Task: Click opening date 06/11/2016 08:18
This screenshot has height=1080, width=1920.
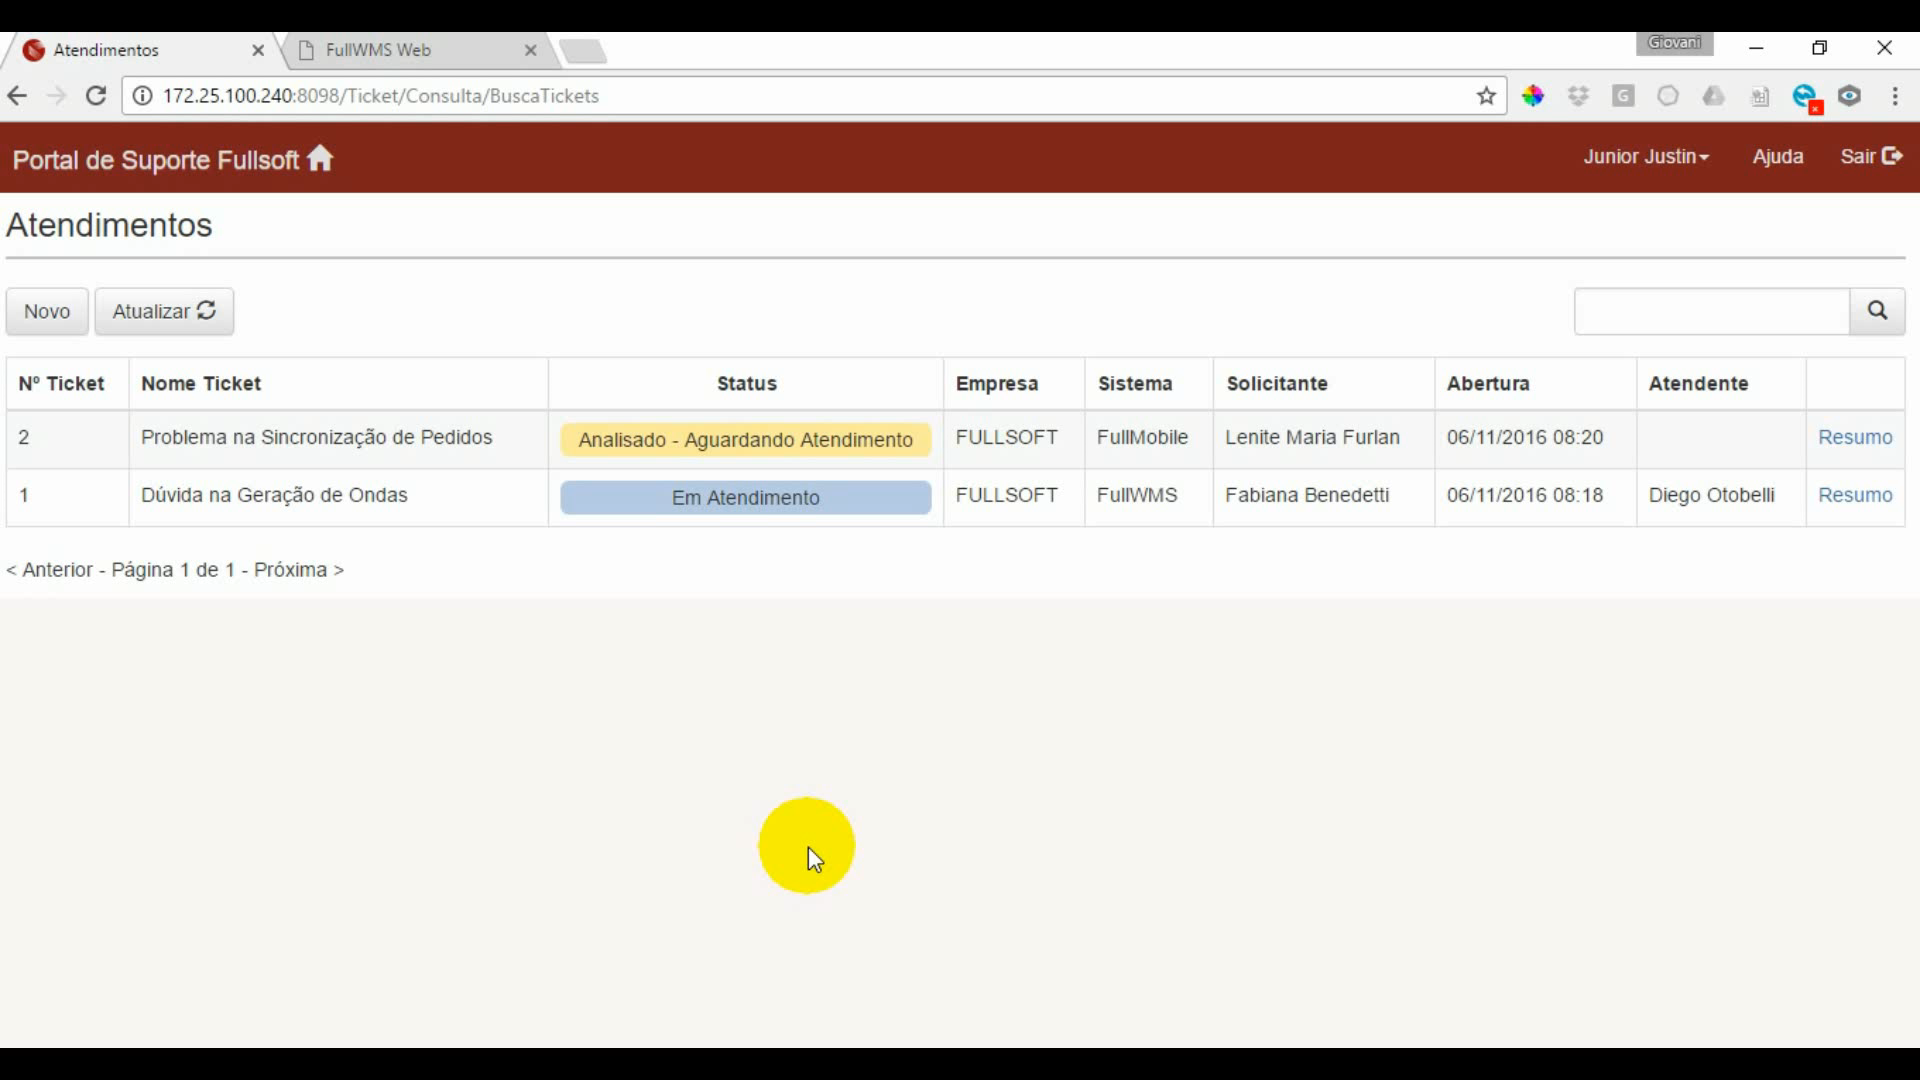Action: [x=1525, y=495]
